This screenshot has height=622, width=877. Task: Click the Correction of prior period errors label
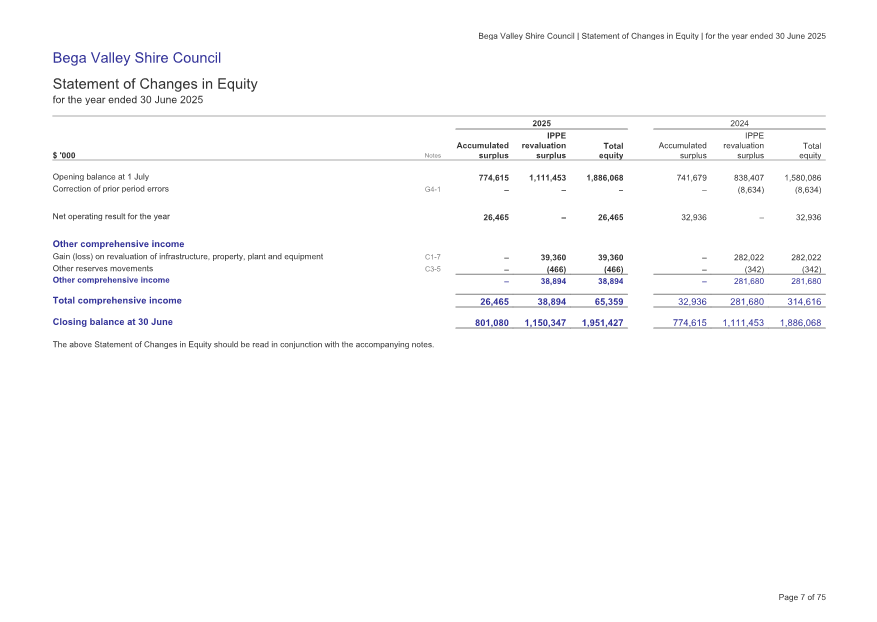pyautogui.click(x=110, y=189)
